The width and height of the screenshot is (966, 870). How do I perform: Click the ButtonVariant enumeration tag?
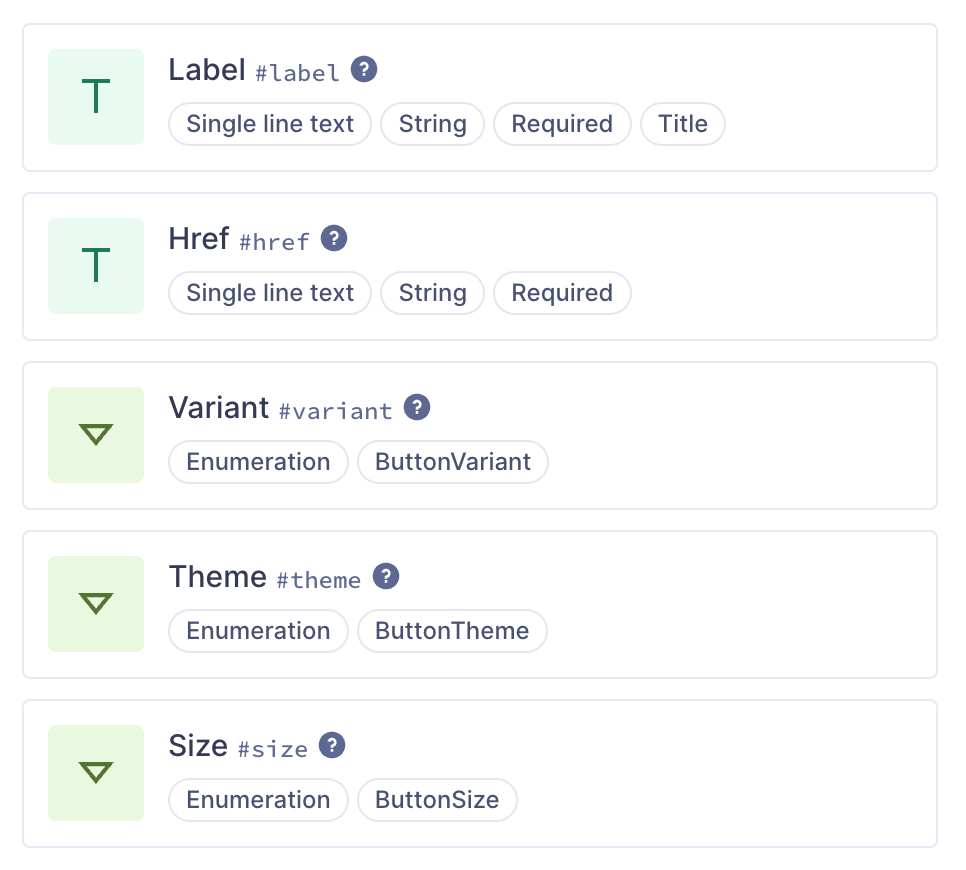coord(452,462)
